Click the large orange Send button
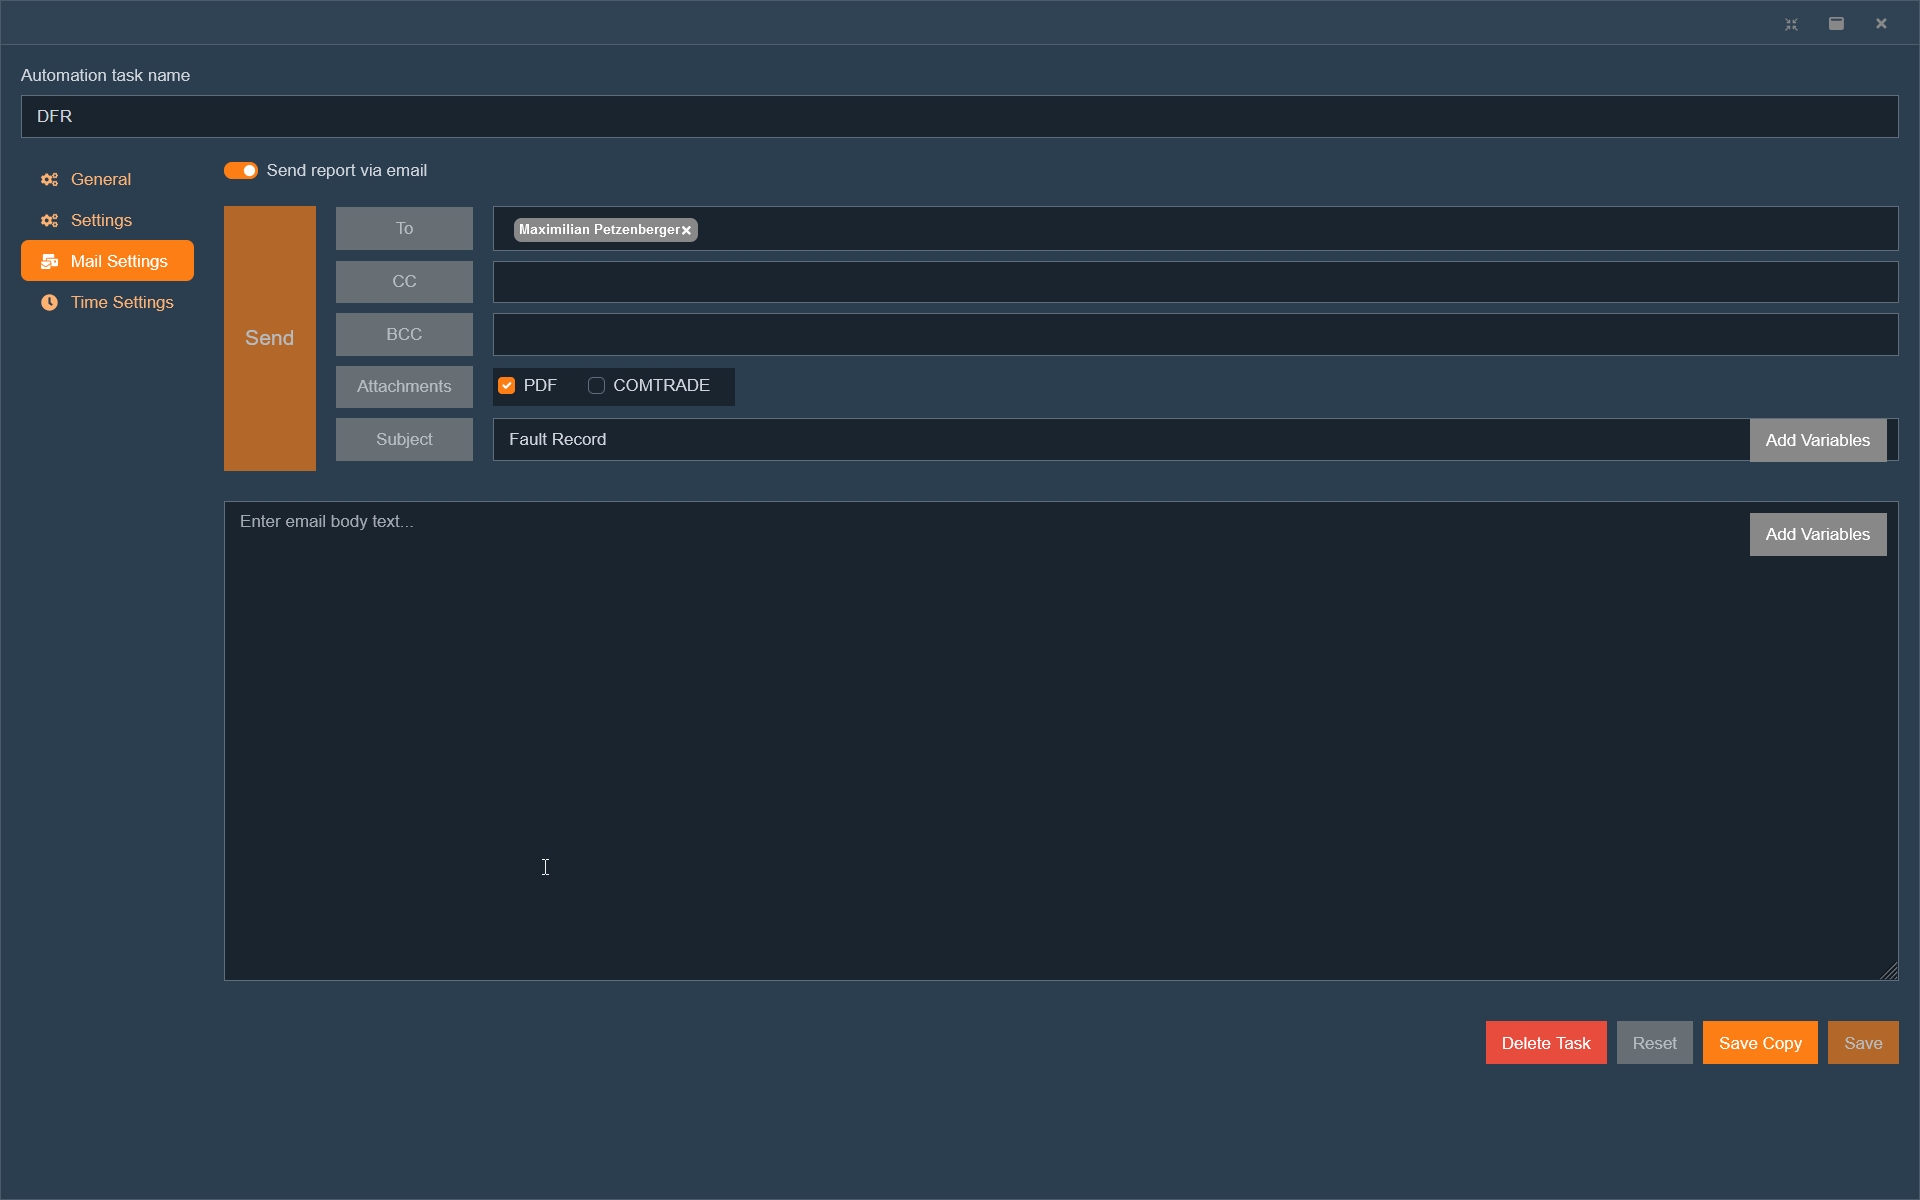The image size is (1920, 1200). [269, 338]
